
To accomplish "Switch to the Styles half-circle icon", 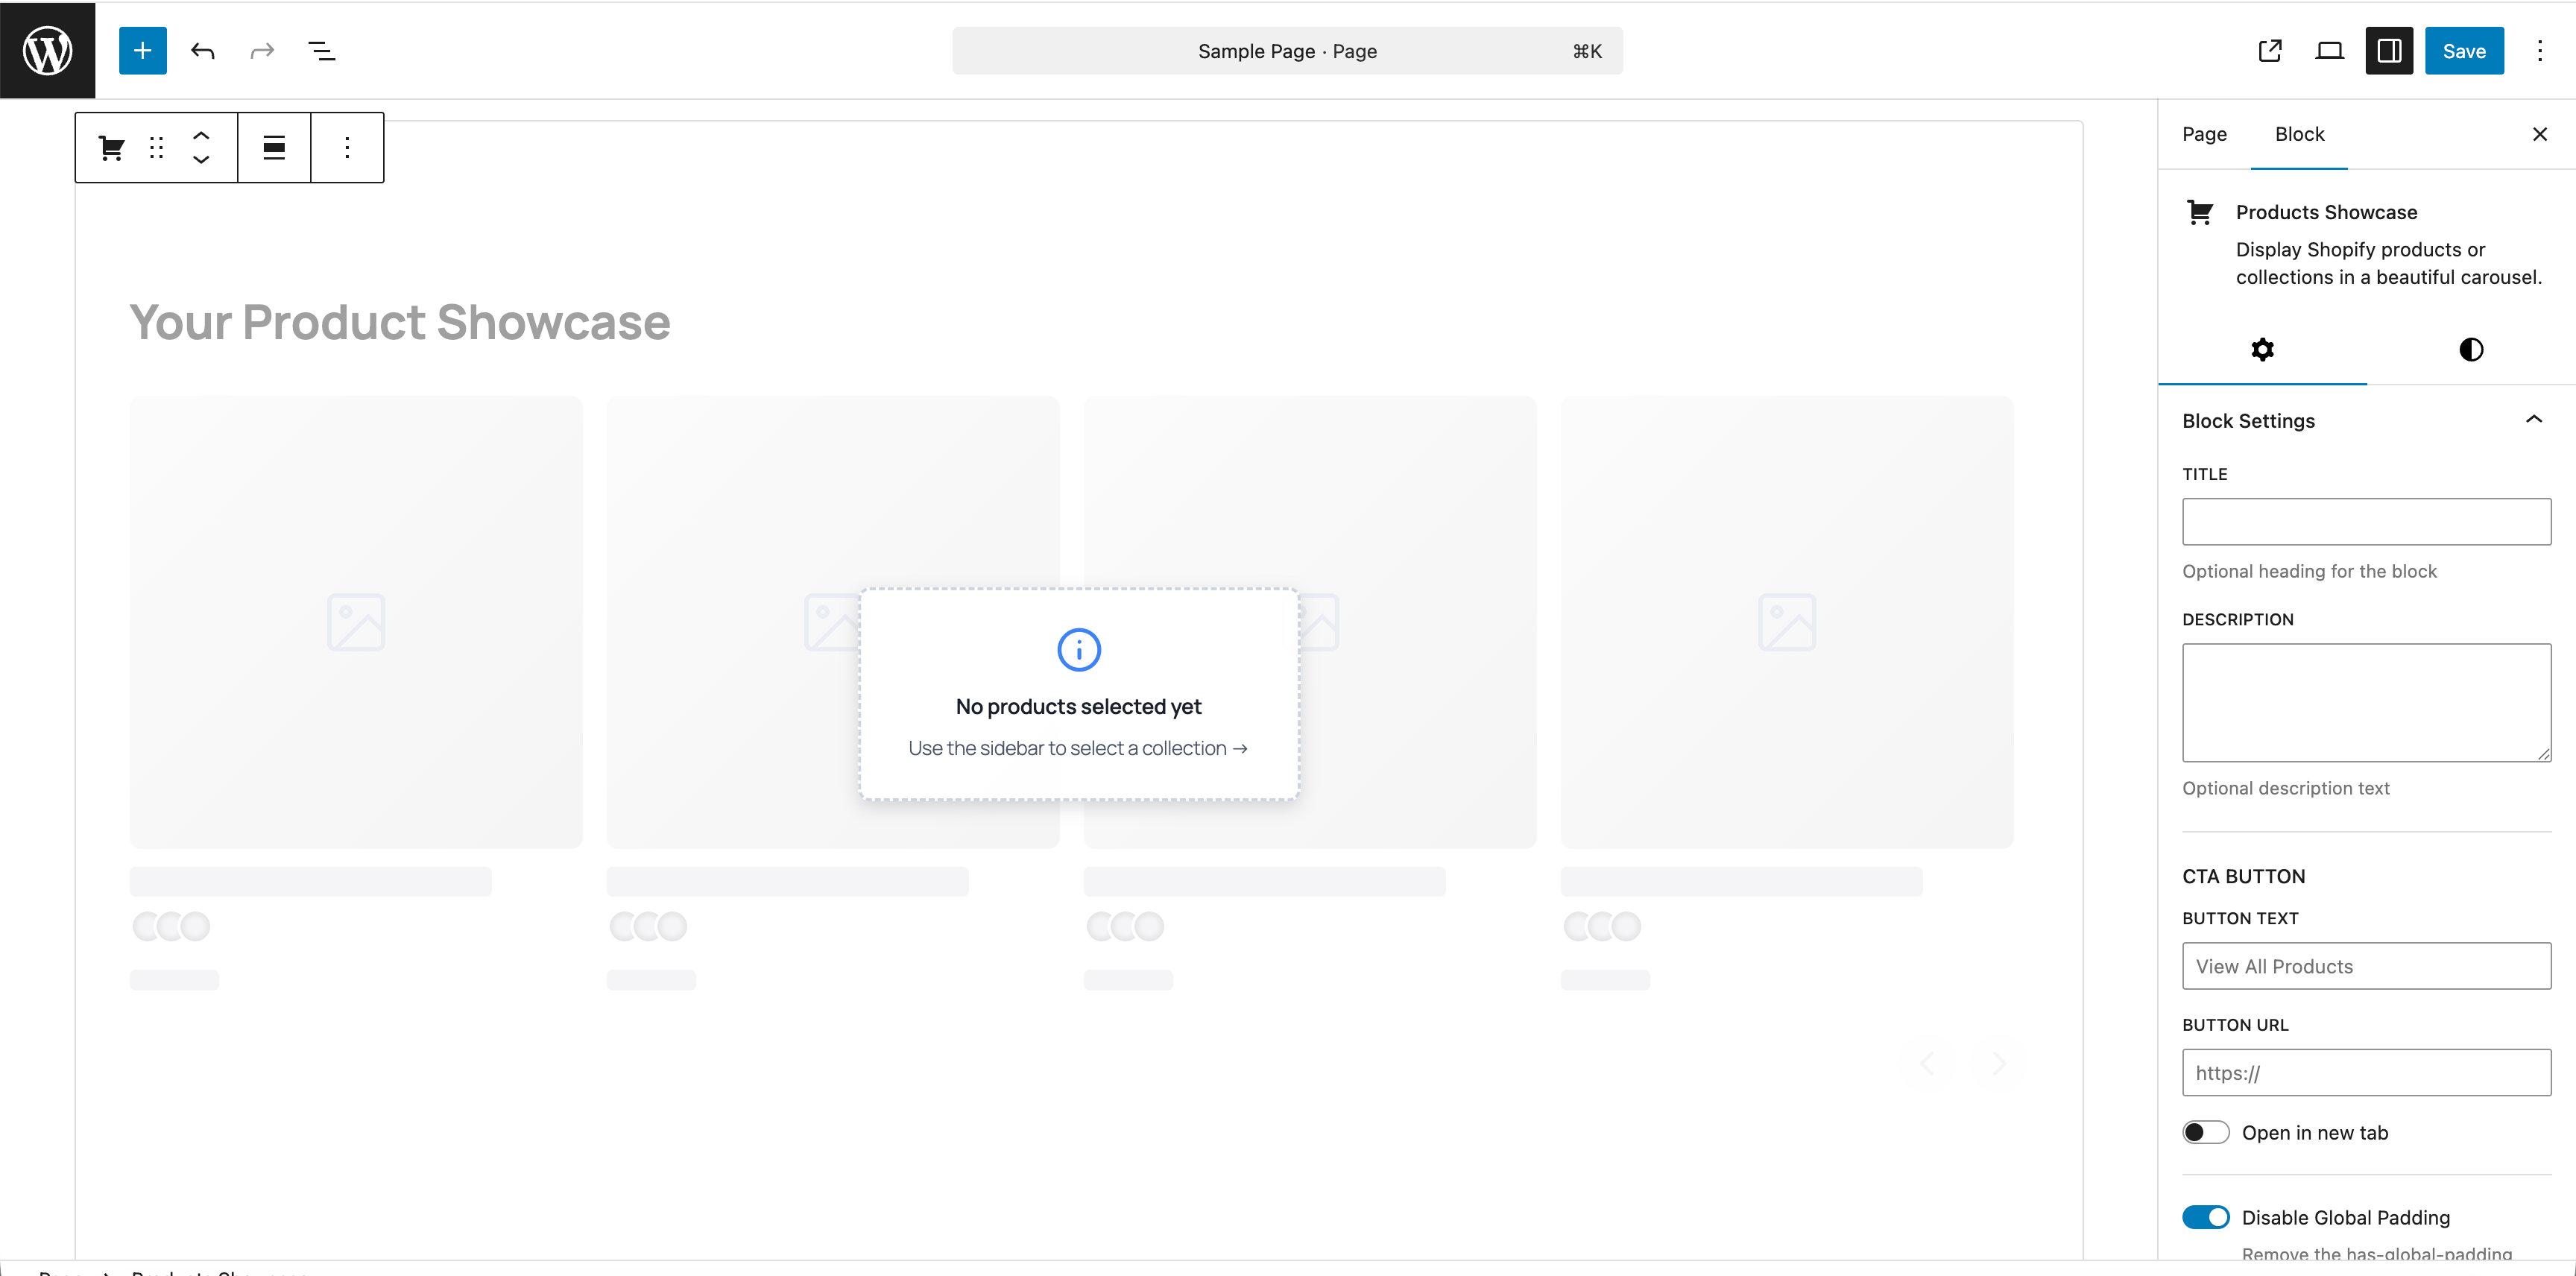I will (x=2470, y=349).
